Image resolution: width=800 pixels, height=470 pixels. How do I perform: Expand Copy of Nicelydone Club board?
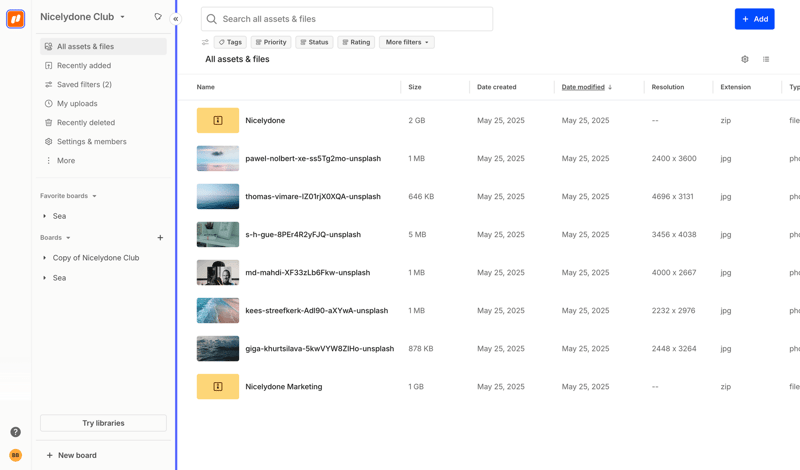(x=44, y=258)
